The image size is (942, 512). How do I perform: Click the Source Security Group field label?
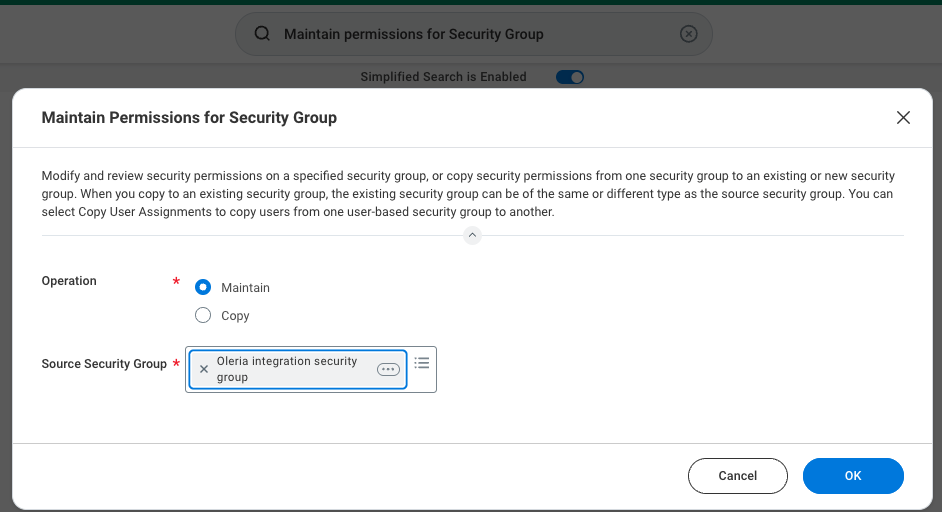click(x=104, y=364)
